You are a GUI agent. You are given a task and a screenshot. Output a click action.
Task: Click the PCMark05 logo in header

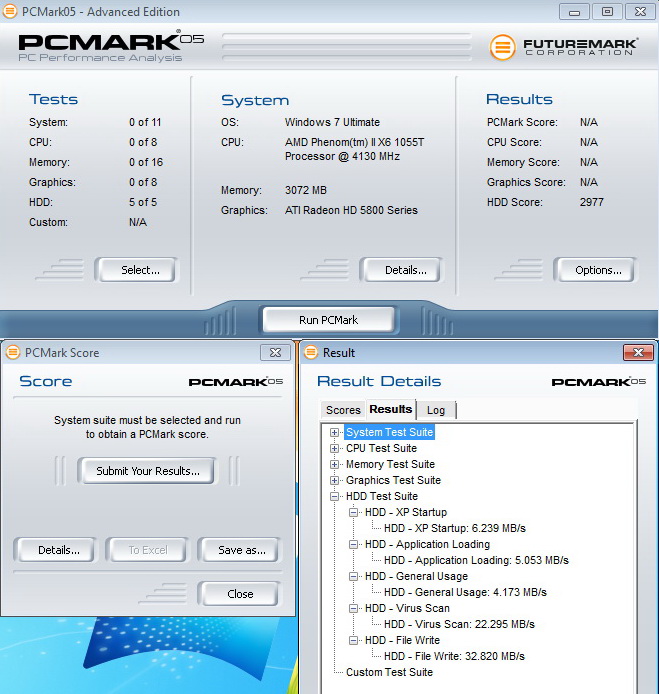[111, 46]
